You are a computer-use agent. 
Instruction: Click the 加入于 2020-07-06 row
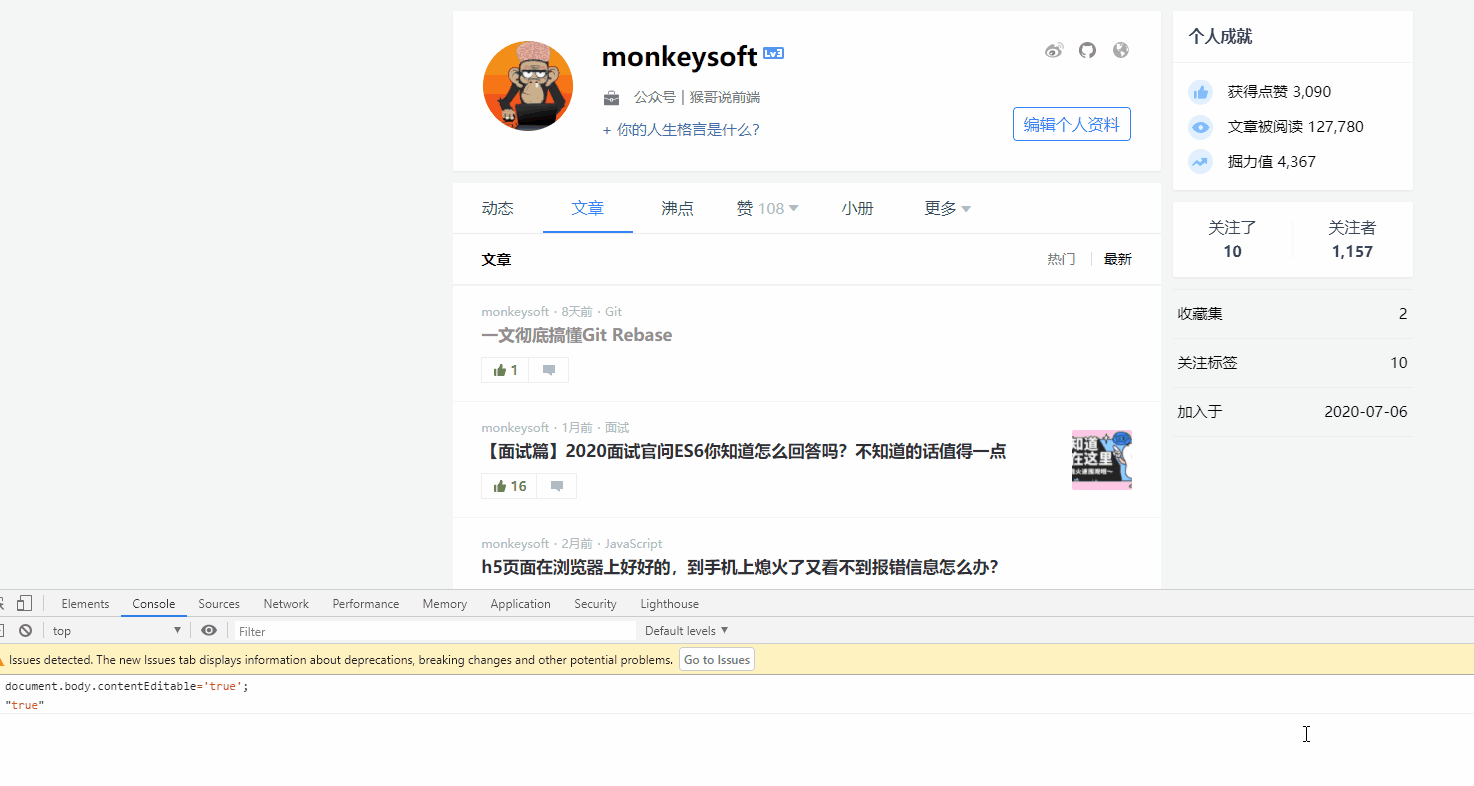pyautogui.click(x=1292, y=412)
